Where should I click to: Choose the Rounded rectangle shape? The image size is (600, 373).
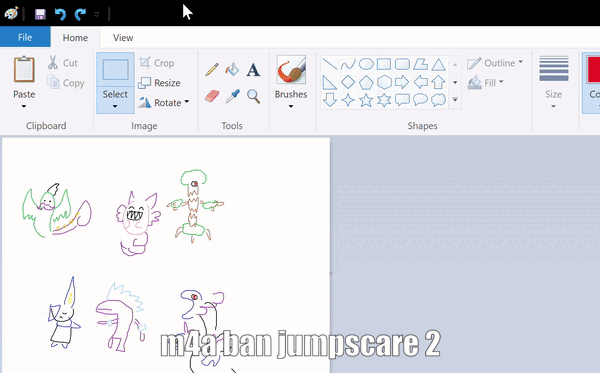[x=402, y=64]
